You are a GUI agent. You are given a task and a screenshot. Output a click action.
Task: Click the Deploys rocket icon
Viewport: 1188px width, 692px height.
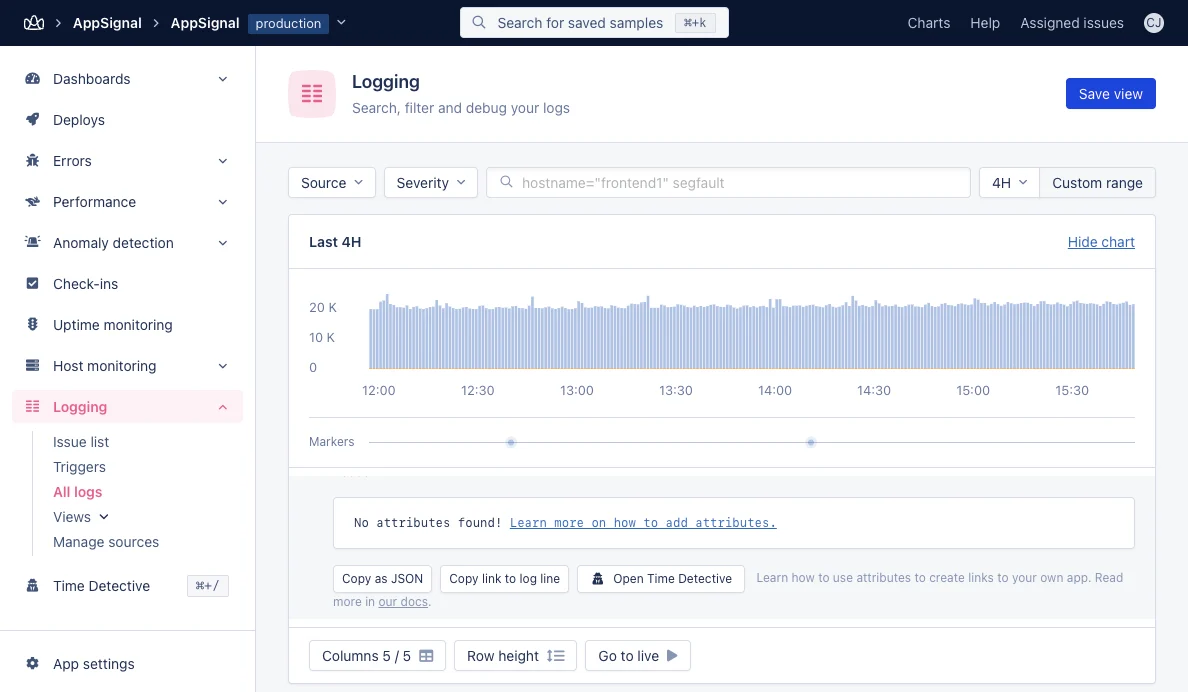(33, 120)
